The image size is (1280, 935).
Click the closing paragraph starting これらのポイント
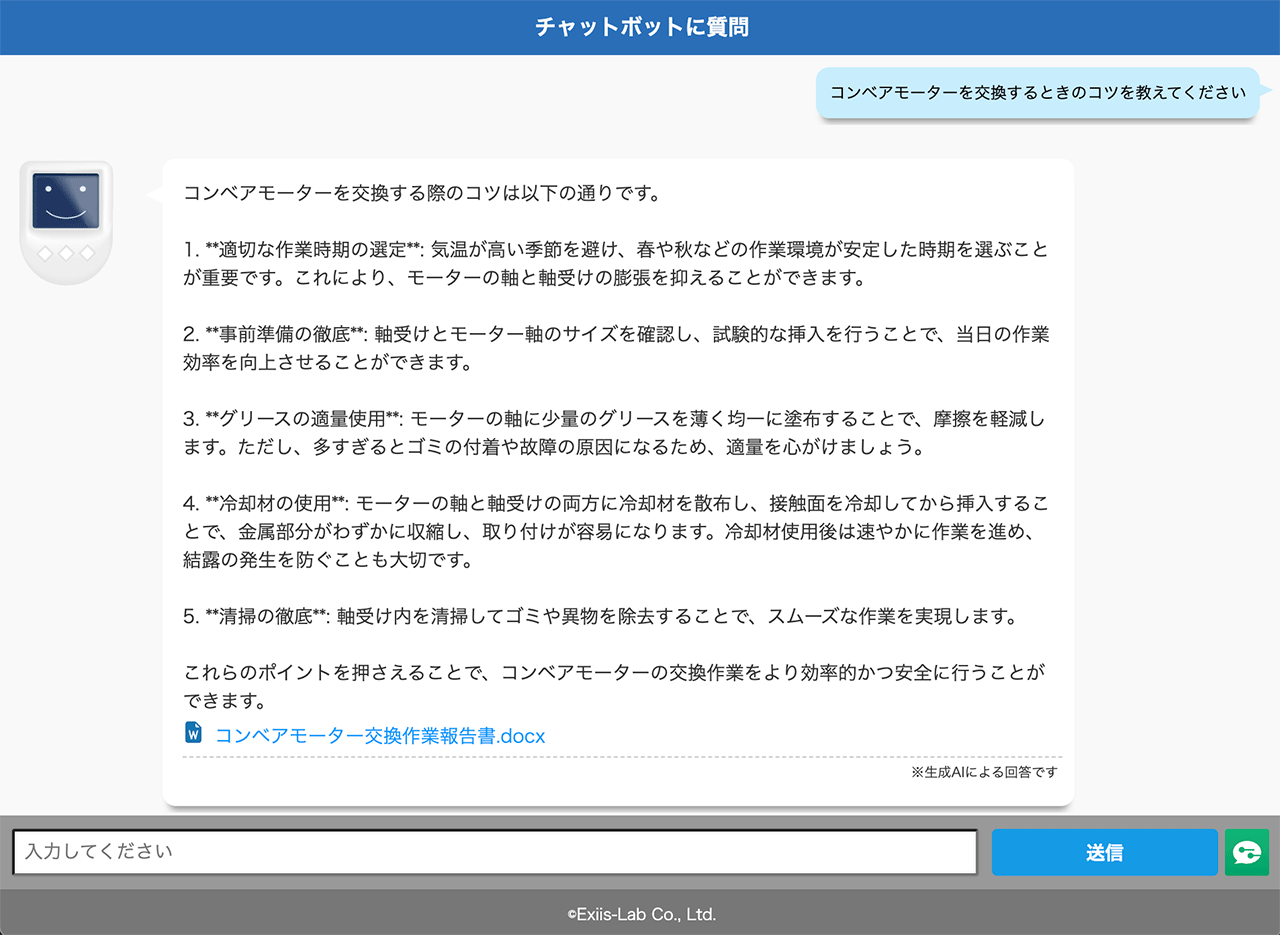614,673
